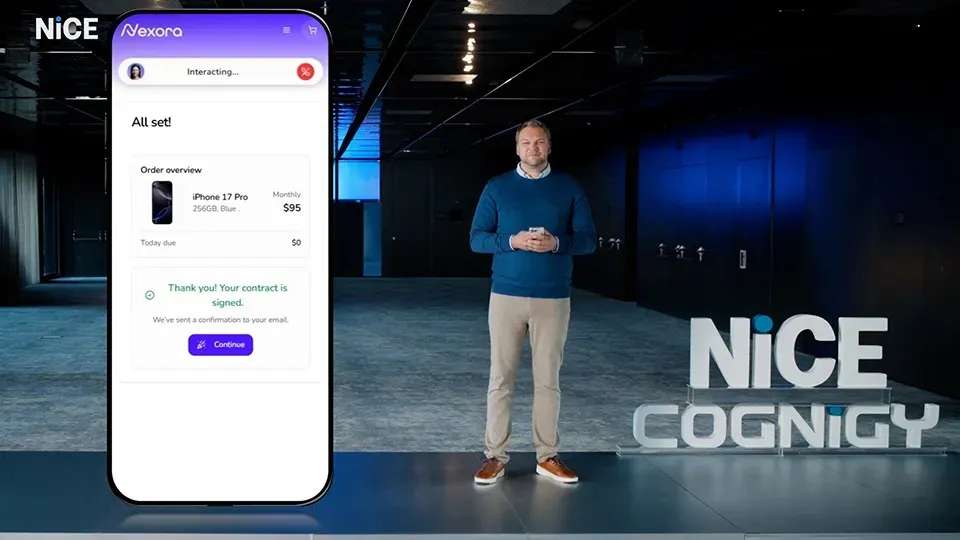Click the "256GB, Blue" product details
Image resolution: width=960 pixels, height=540 pixels.
coord(219,209)
